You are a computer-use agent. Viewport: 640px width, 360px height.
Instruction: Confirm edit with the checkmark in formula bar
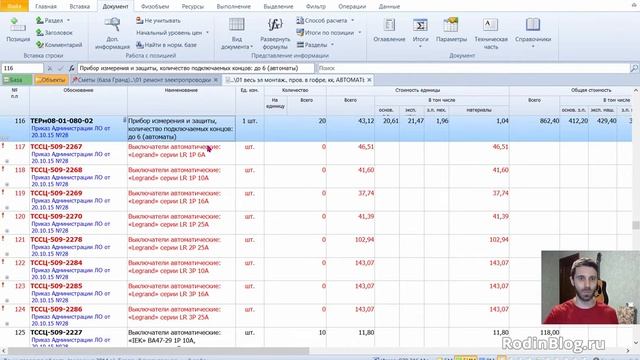61,68
